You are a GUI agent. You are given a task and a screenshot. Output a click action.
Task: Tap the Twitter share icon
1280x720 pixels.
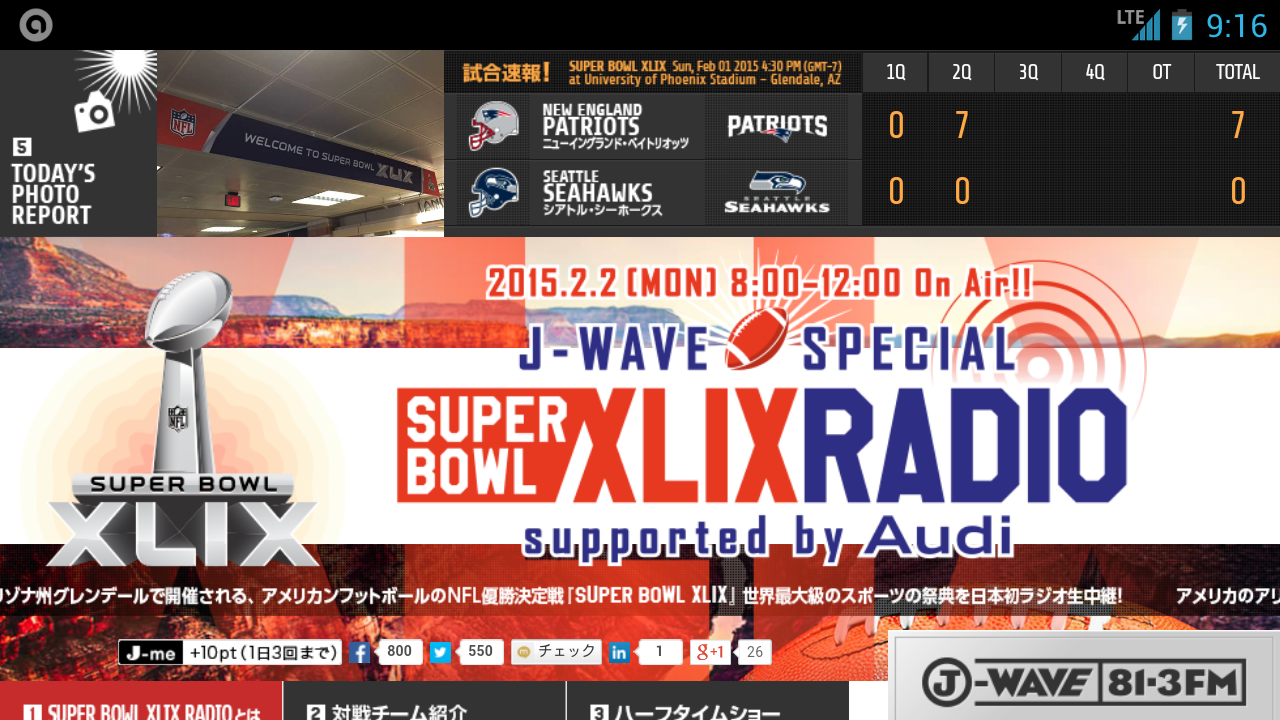tap(440, 652)
